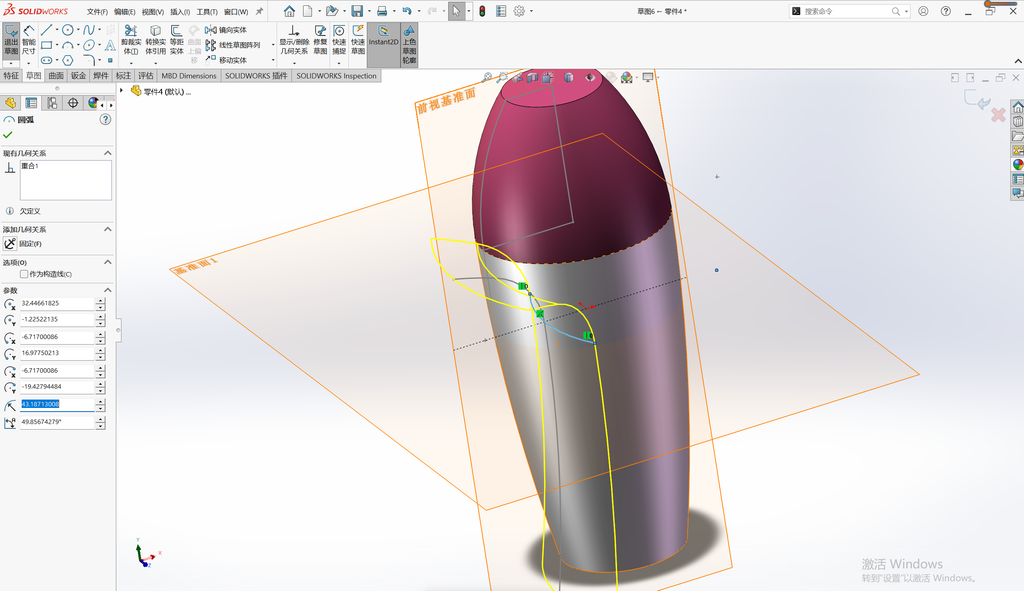Select the Circle sketch tool
This screenshot has height=591, width=1024.
[x=67, y=30]
